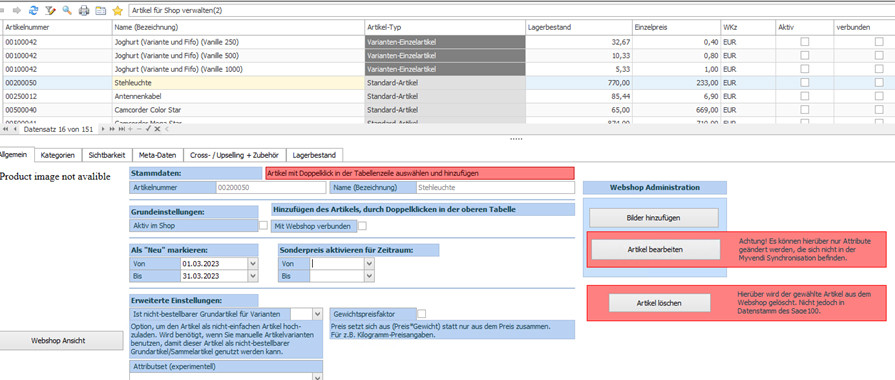Click the Einzelpreis 233,00 cell

tap(676, 83)
